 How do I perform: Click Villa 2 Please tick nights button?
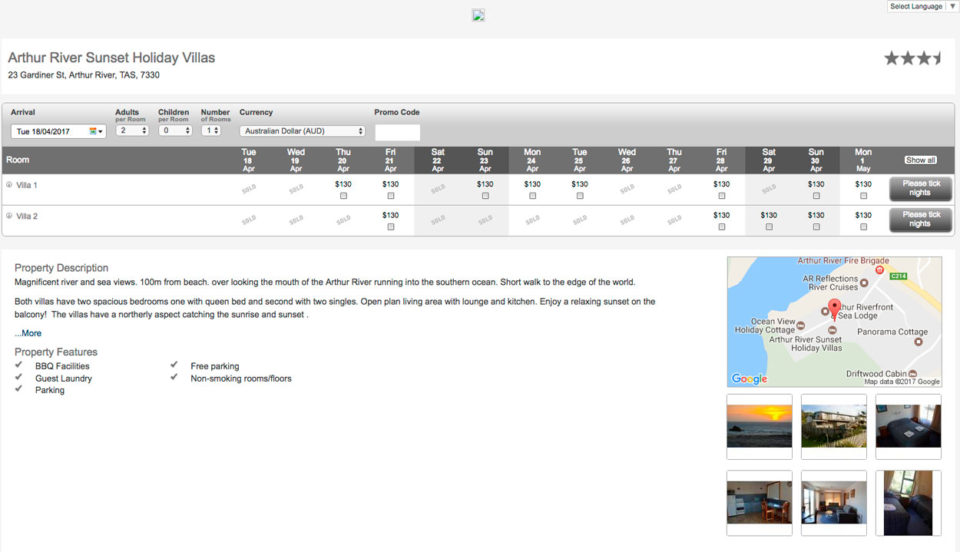click(920, 220)
